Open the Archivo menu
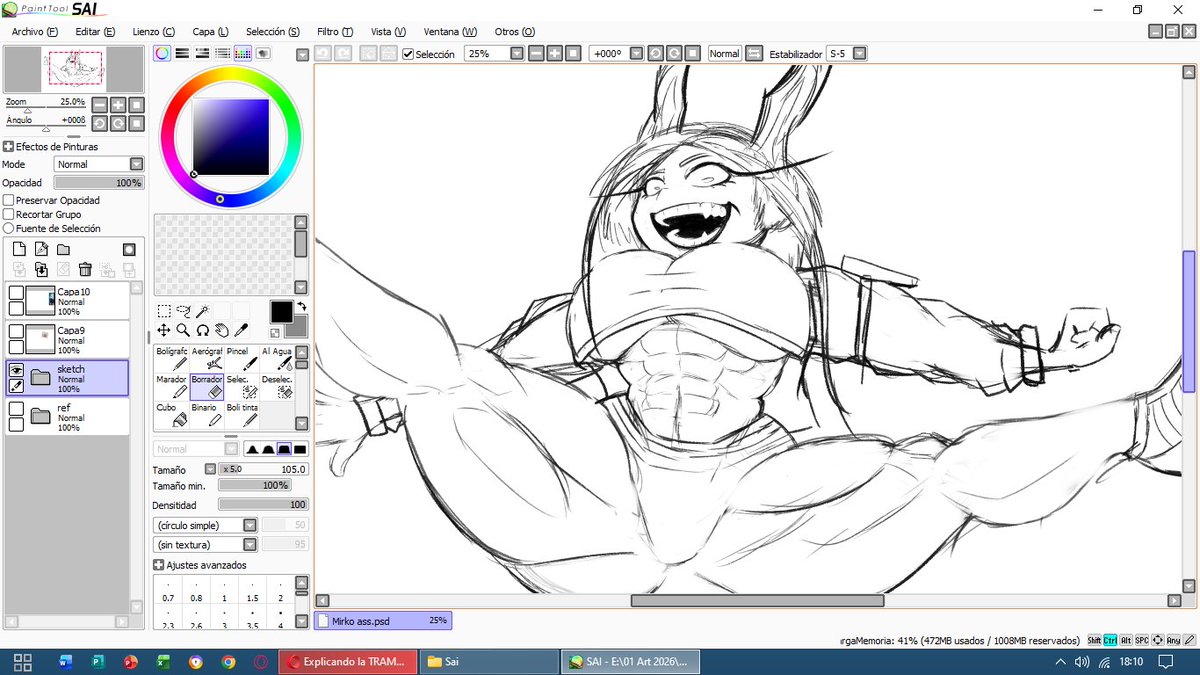1200x675 pixels. 35,31
